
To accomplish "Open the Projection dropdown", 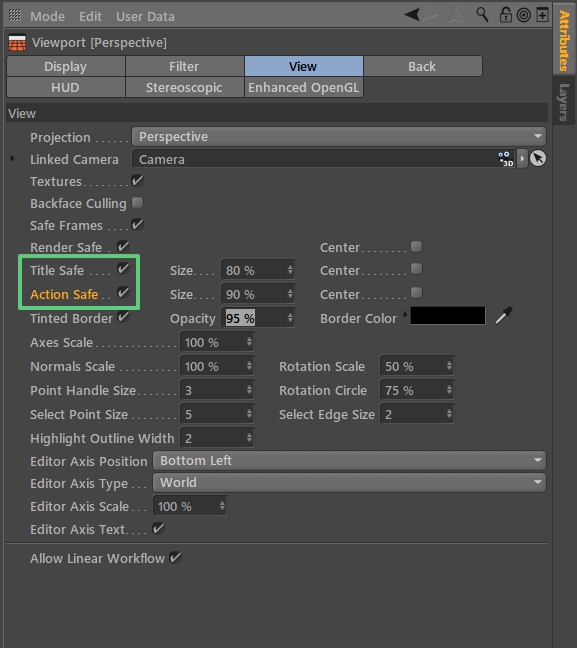I will [339, 137].
